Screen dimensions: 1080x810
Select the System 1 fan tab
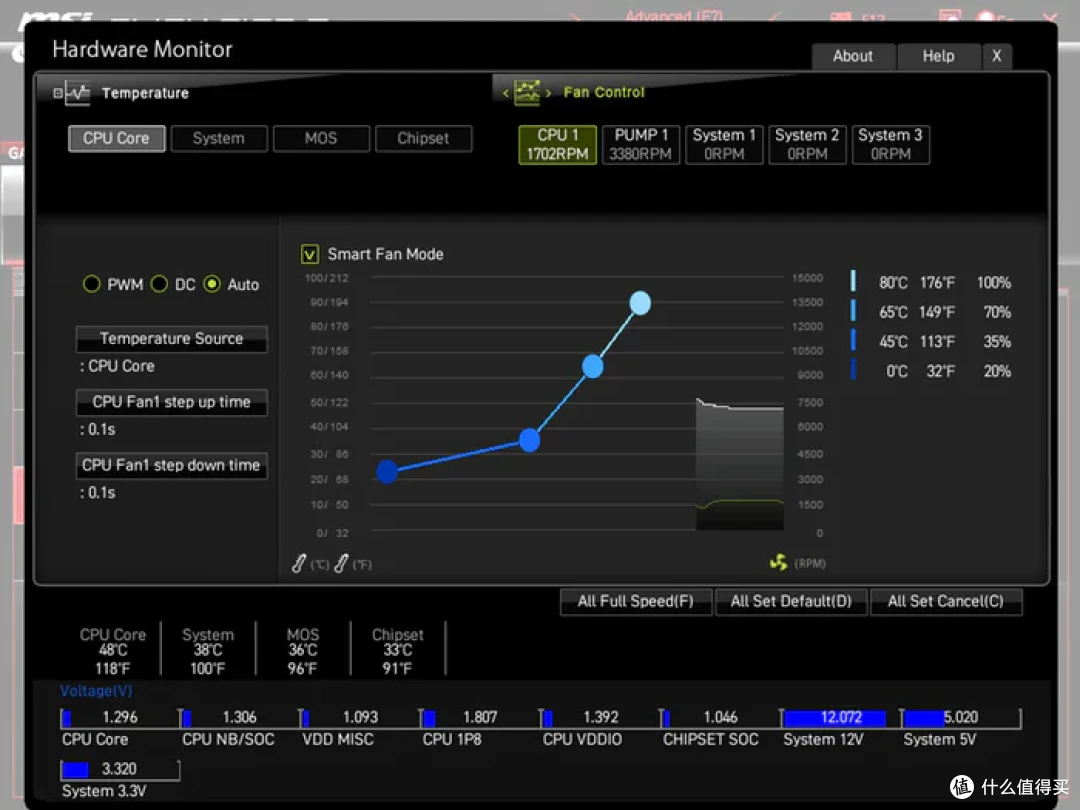(724, 145)
